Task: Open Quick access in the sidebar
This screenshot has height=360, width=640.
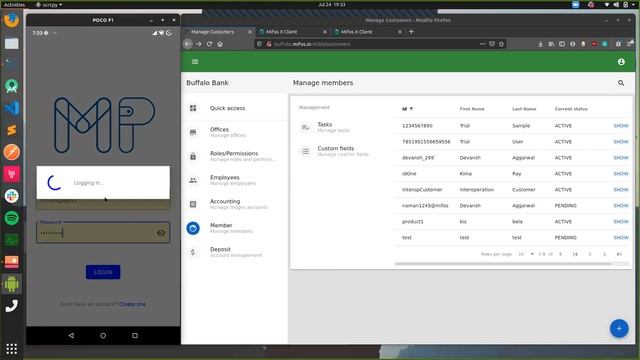Action: [x=235, y=108]
